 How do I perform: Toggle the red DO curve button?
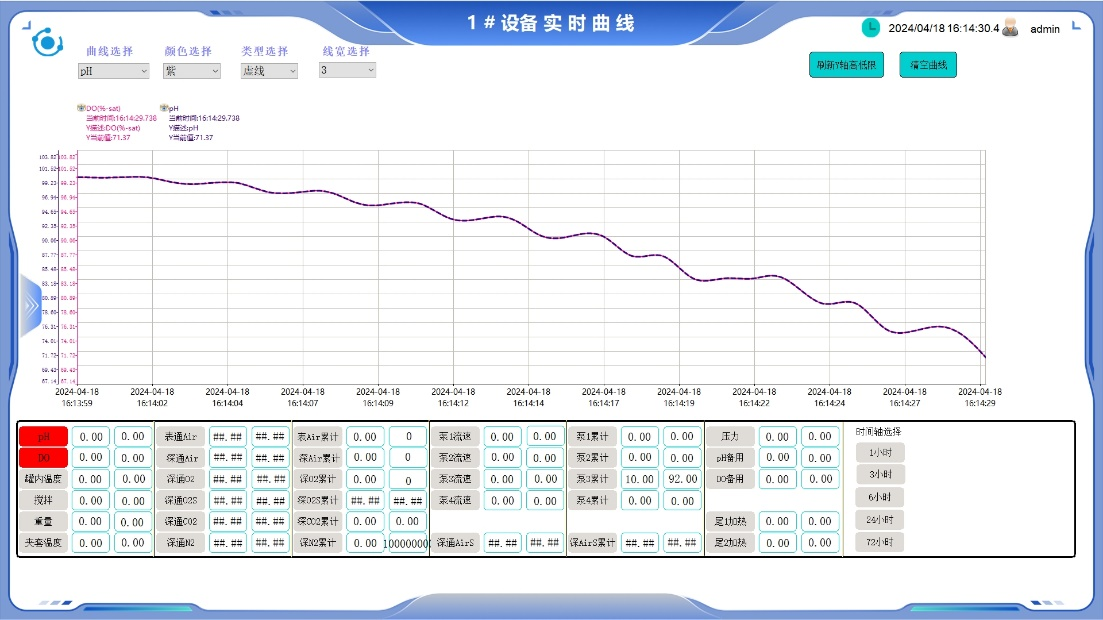43,457
